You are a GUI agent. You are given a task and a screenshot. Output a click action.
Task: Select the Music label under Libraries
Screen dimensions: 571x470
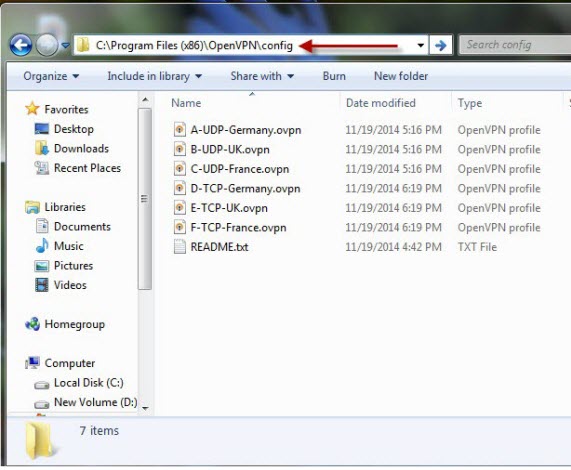click(x=69, y=246)
